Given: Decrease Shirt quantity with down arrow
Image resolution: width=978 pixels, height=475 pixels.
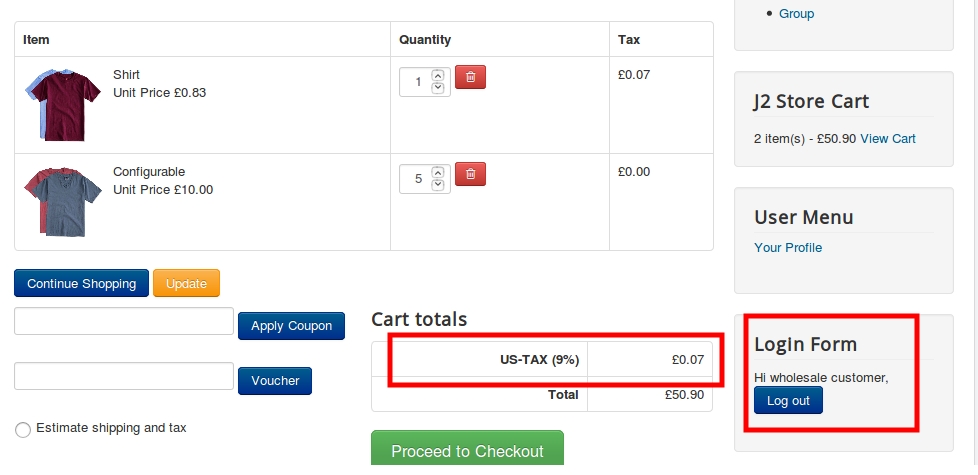Looking at the screenshot, I should [437, 88].
